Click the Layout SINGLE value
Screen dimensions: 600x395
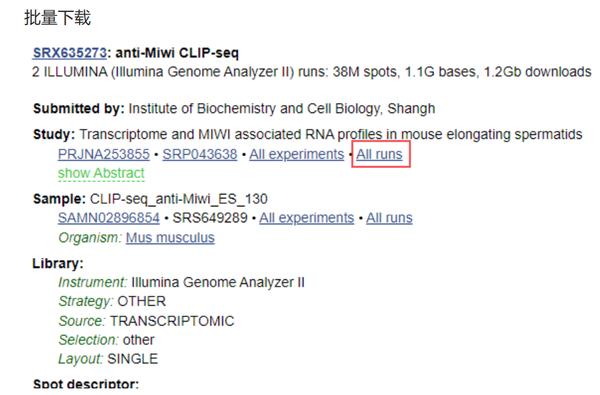pyautogui.click(x=132, y=359)
